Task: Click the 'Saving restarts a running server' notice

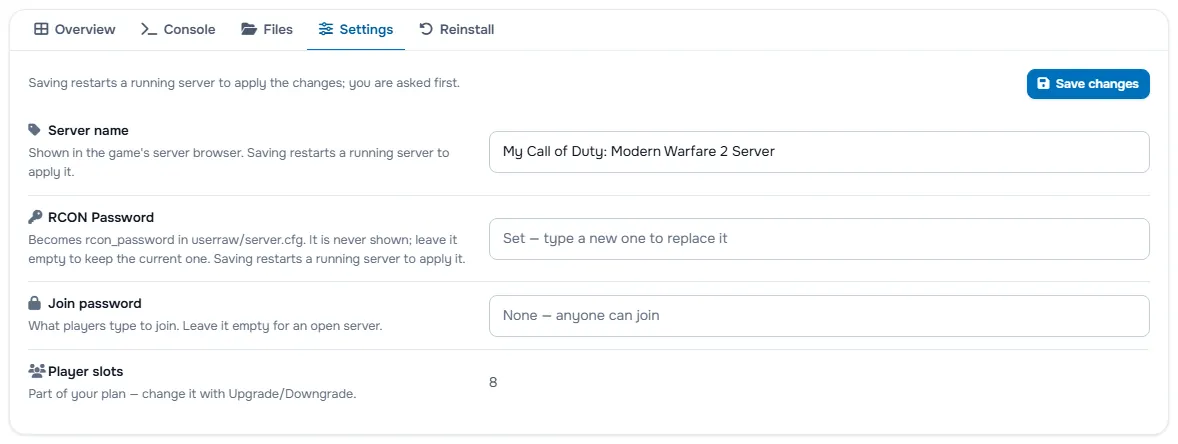Action: coord(244,83)
